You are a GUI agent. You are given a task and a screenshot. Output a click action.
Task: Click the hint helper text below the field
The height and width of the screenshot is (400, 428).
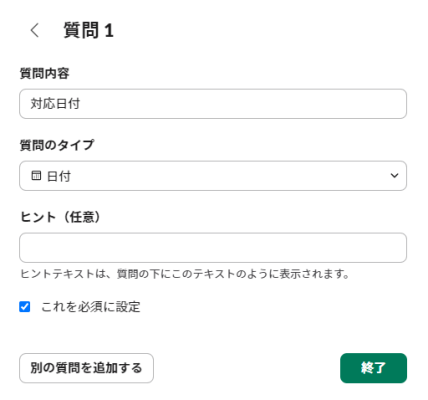tap(185, 274)
